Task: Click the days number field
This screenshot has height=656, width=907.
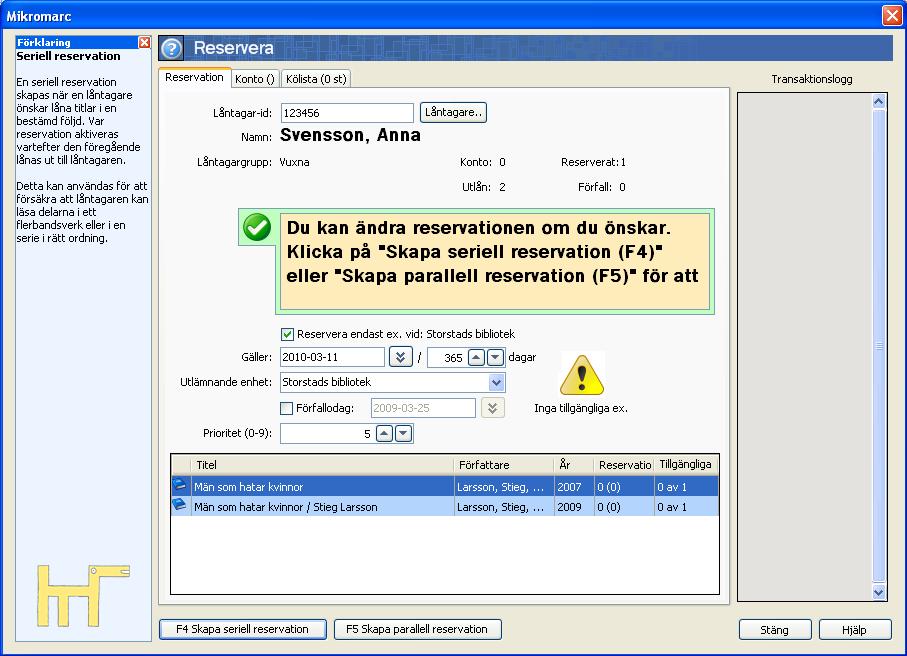Action: pos(447,358)
